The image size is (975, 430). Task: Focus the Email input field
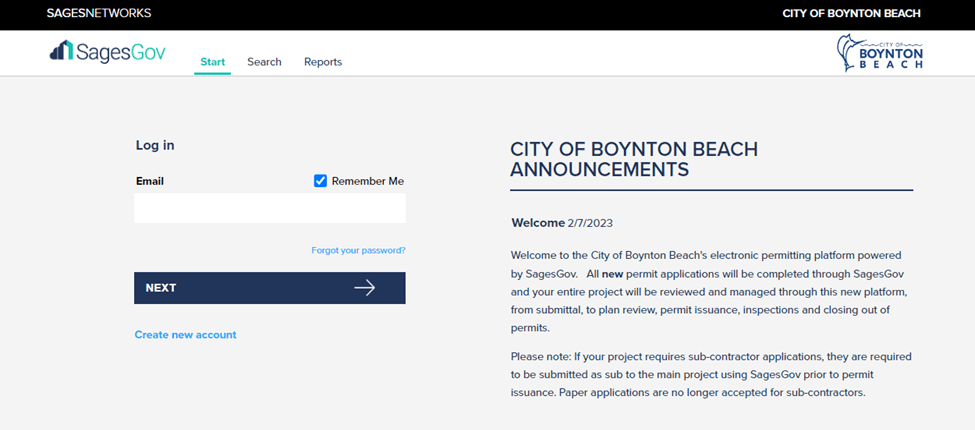pos(270,208)
